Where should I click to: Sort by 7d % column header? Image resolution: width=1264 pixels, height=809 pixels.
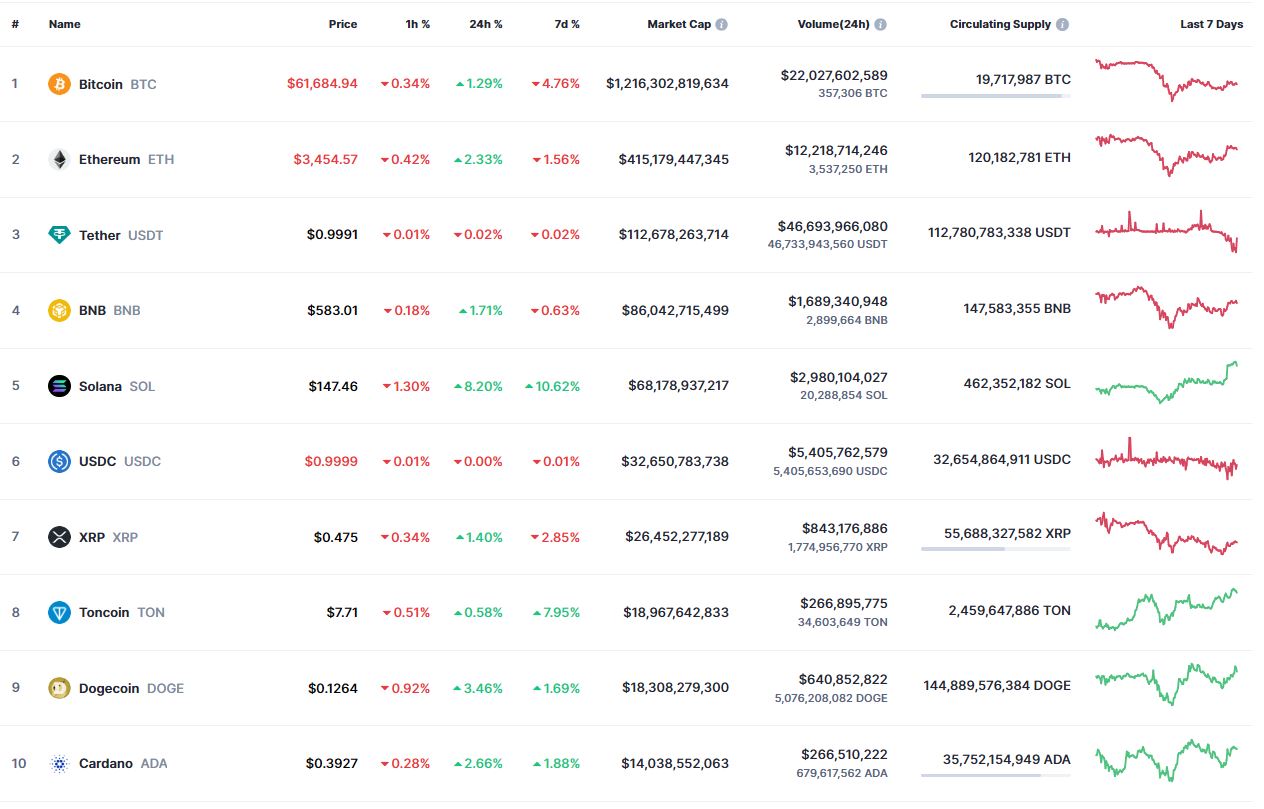click(567, 24)
